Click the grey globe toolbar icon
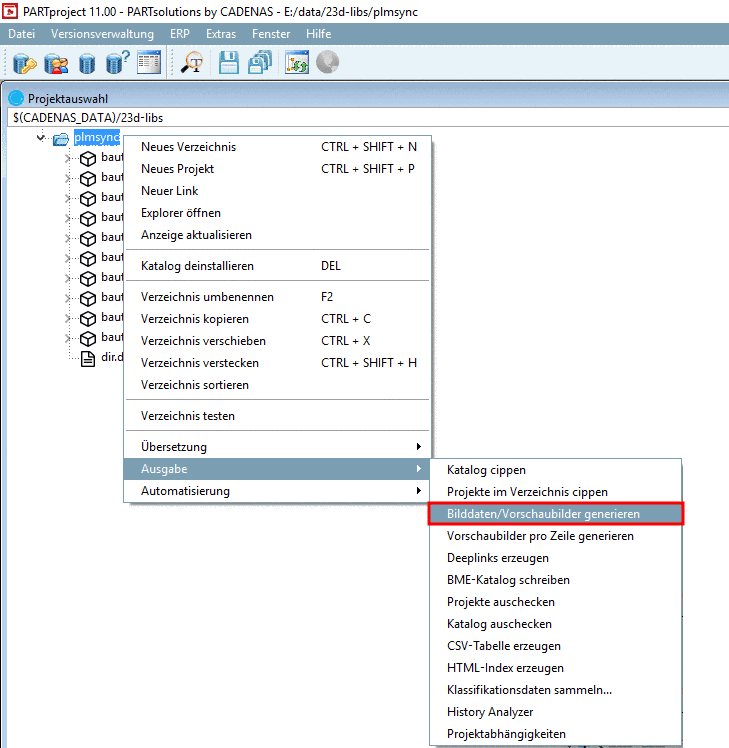 point(327,62)
